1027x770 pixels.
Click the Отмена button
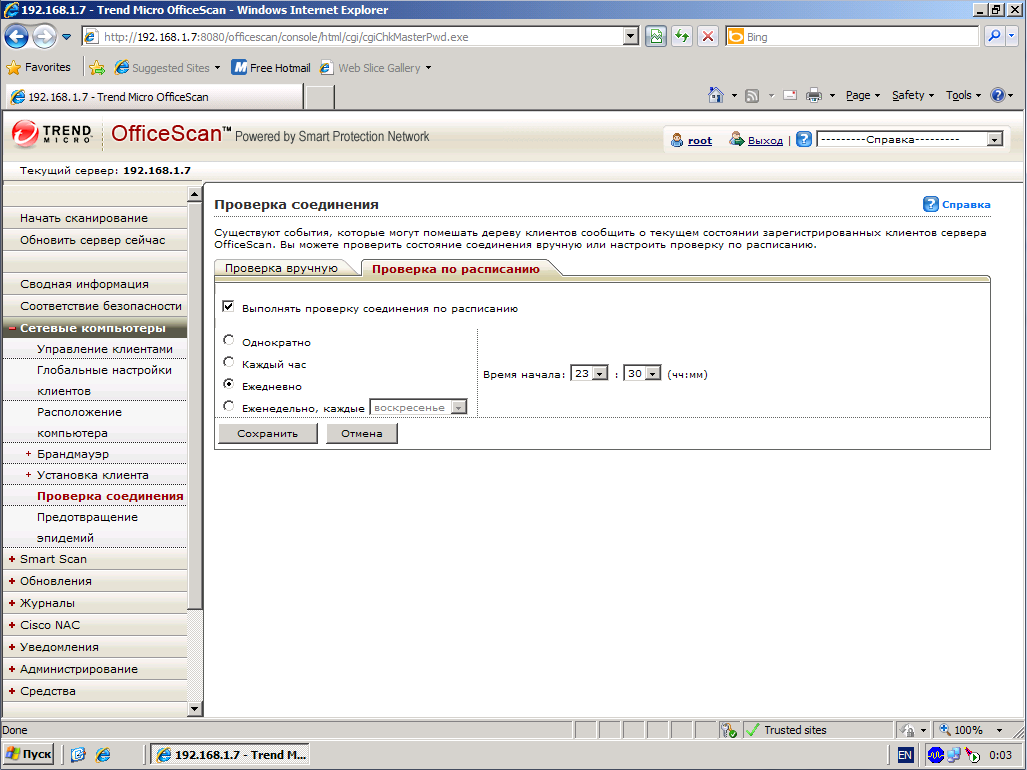[x=362, y=433]
